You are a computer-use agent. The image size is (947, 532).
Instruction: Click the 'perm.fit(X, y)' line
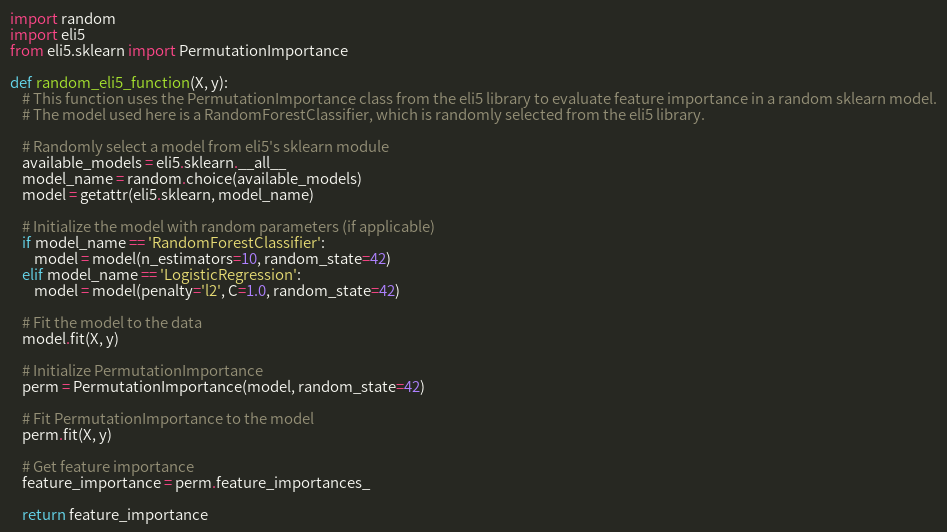pyautogui.click(x=67, y=435)
